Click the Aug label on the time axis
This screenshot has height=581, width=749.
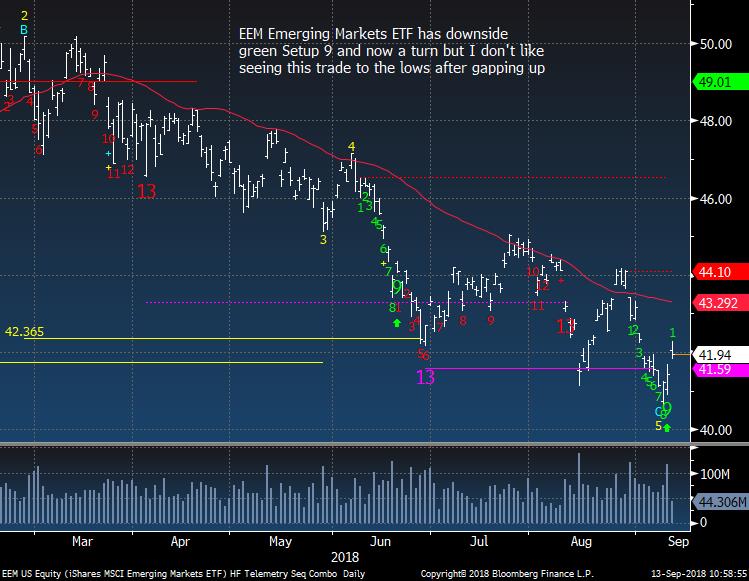click(x=581, y=541)
